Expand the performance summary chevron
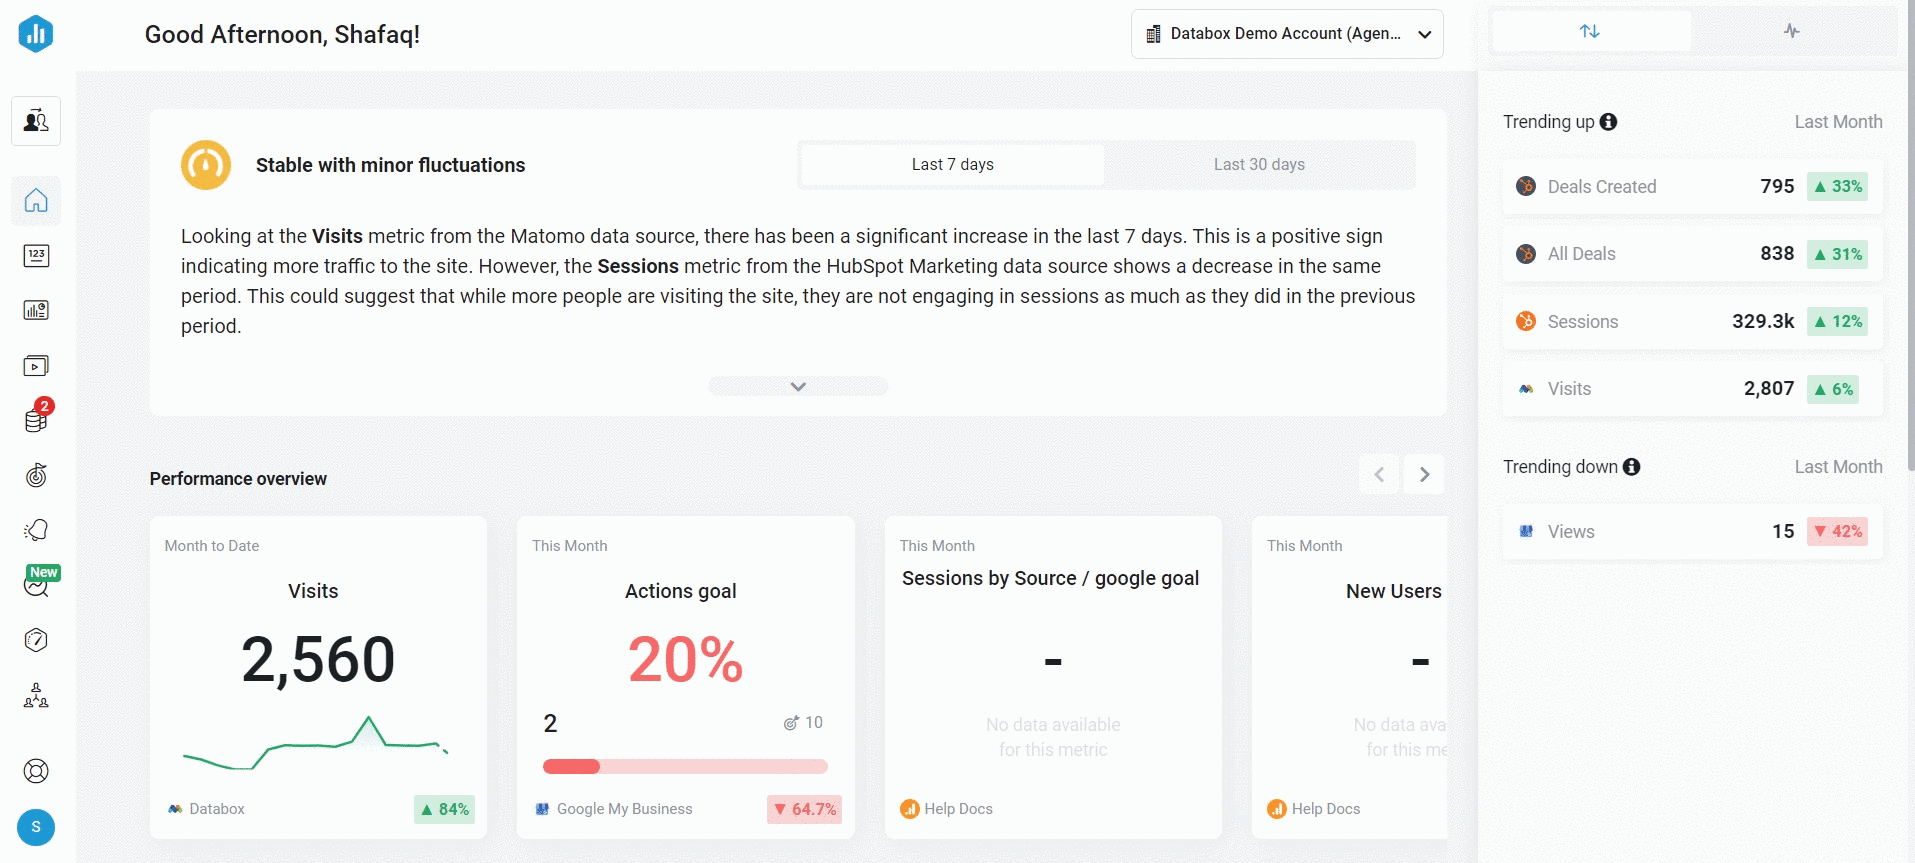 (798, 386)
